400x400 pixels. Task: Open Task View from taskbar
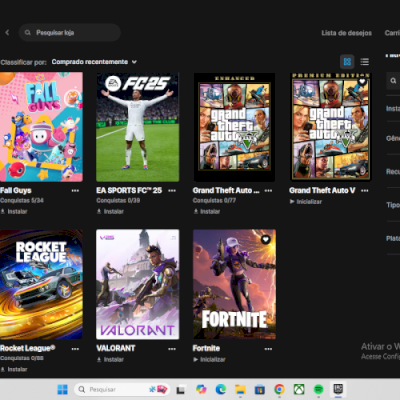click(x=181, y=389)
